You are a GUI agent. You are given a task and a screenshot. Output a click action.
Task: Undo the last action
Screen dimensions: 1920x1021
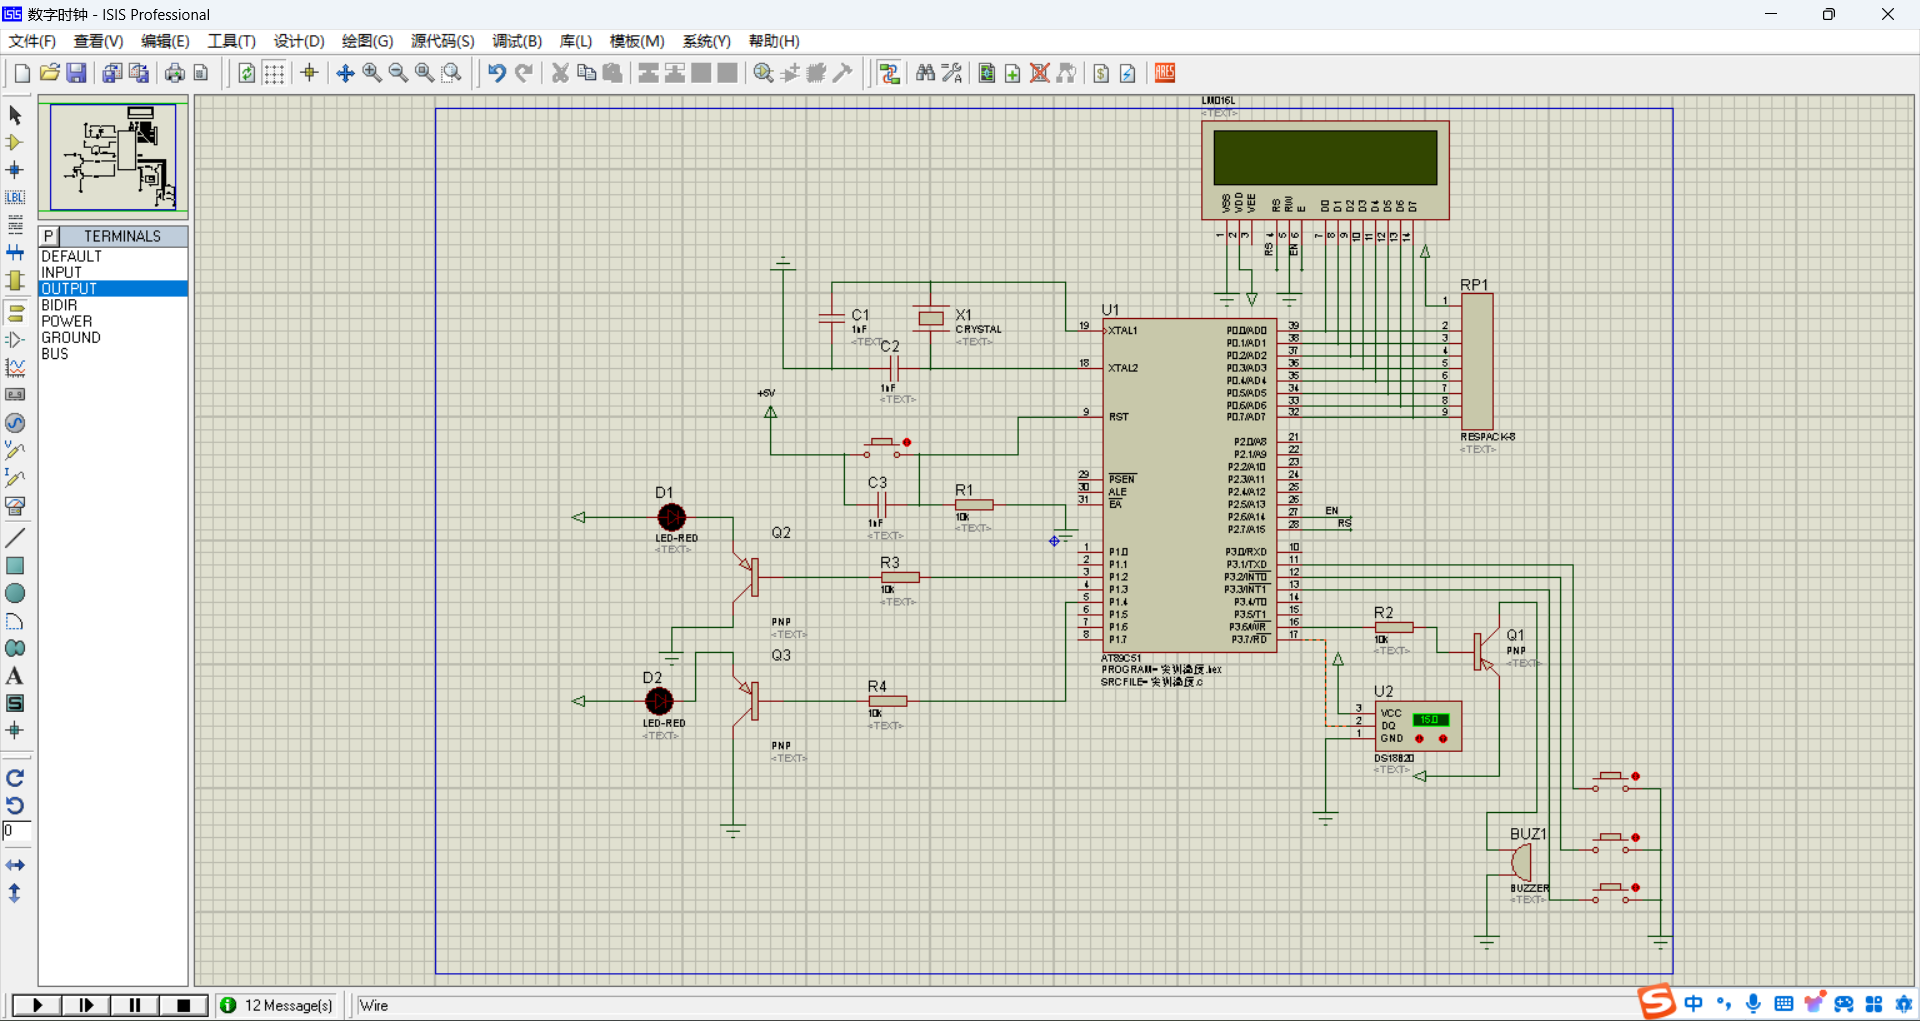point(497,73)
